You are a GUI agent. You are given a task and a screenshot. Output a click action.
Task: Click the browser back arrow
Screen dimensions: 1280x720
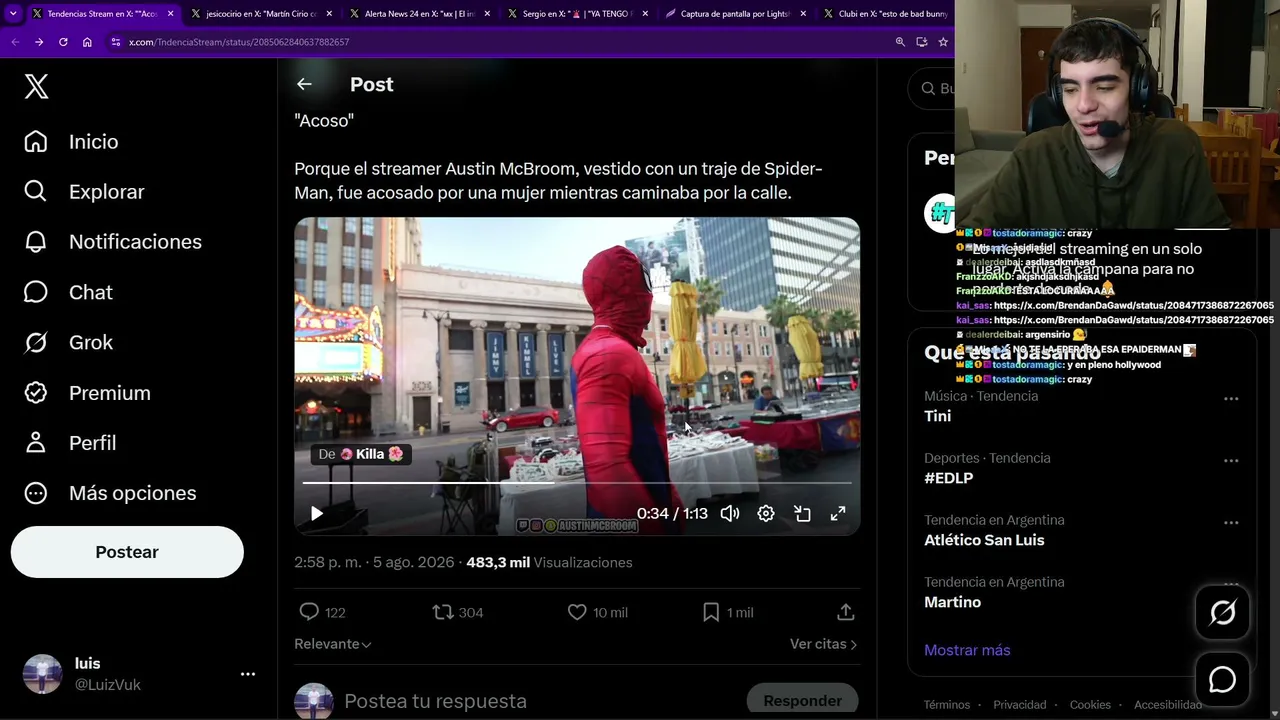pyautogui.click(x=15, y=42)
